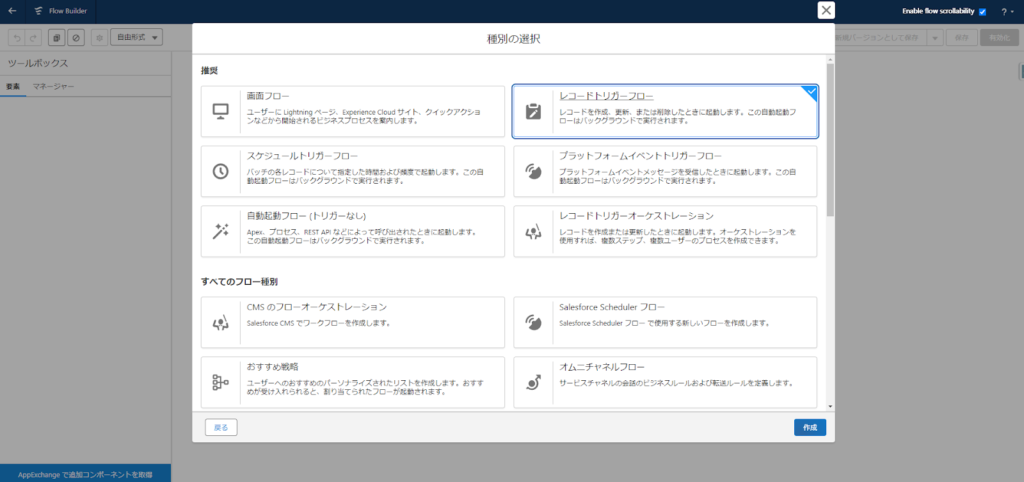Choose the 自動起動フロー magic wand icon
The width and height of the screenshot is (1024, 482).
221,231
